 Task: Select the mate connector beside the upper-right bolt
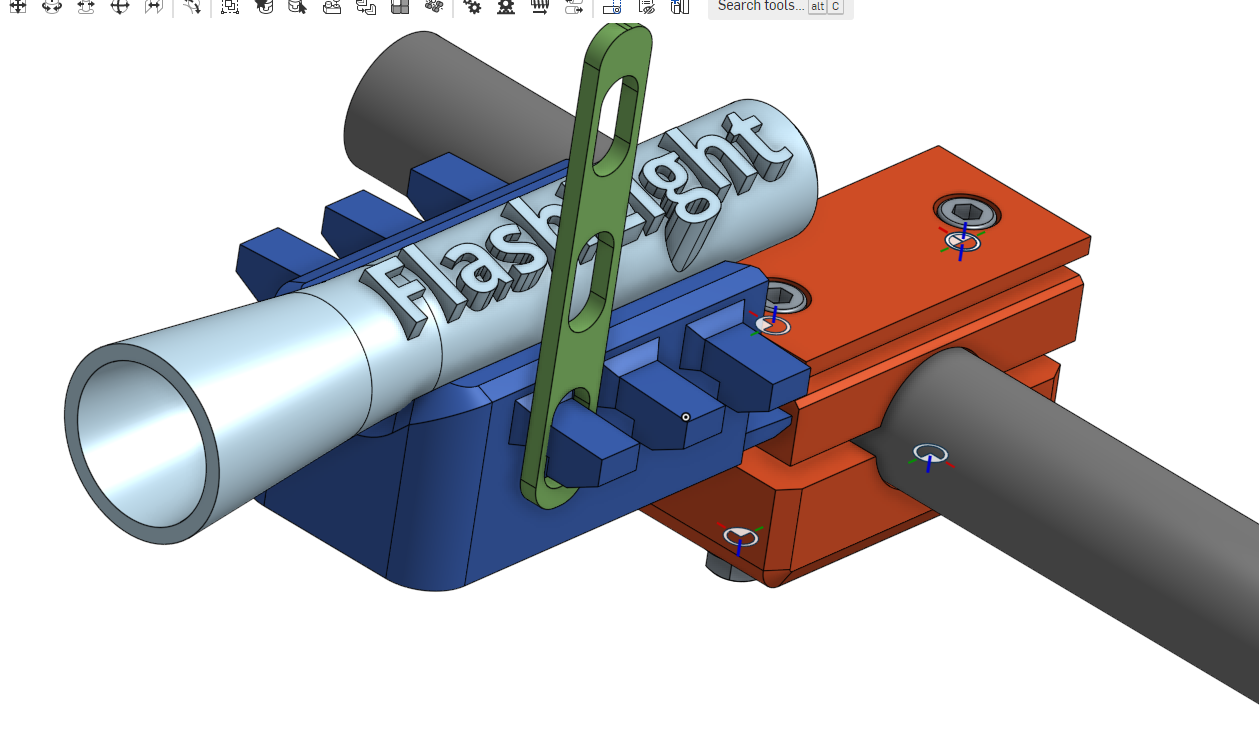tap(962, 242)
